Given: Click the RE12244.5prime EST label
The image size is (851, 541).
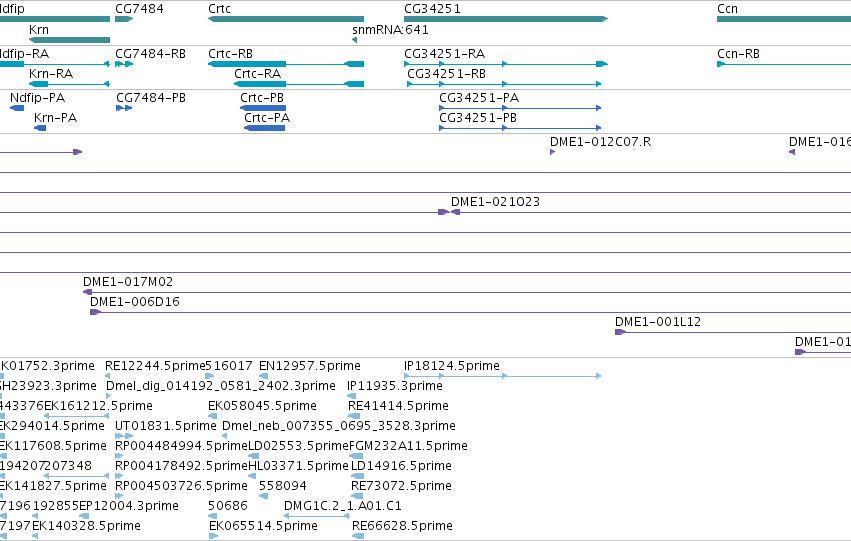Looking at the screenshot, I should coord(155,366).
